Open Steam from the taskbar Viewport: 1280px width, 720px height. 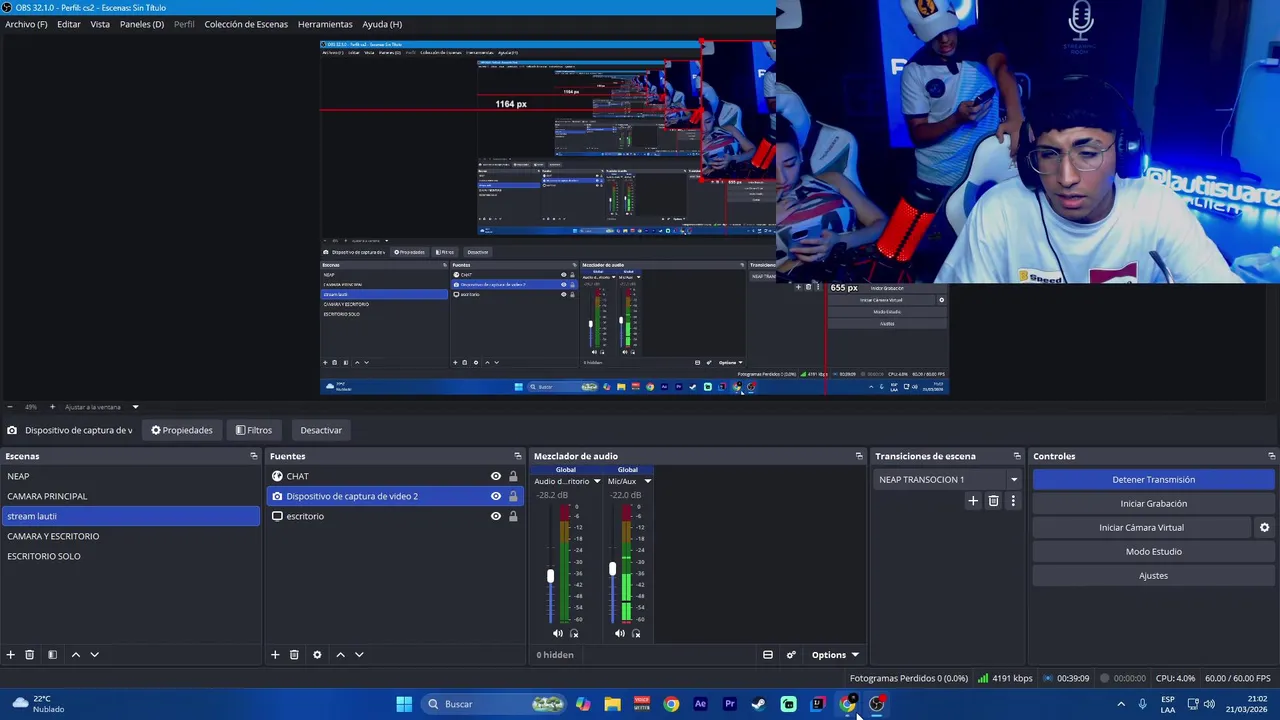coord(759,704)
